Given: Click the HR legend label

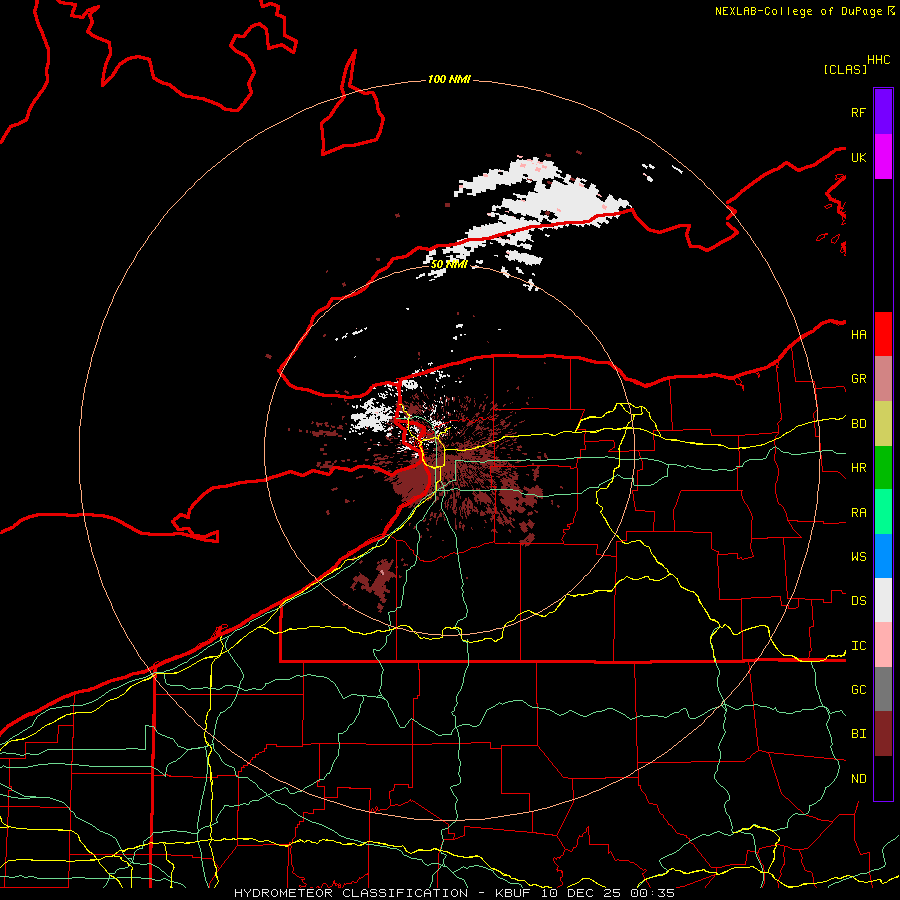Looking at the screenshot, I should (x=858, y=468).
